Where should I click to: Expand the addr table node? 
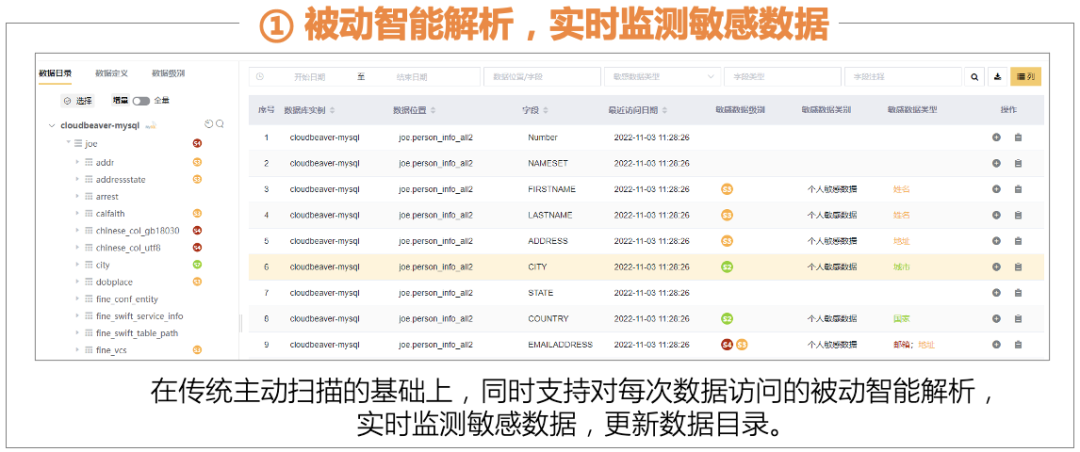coord(77,162)
